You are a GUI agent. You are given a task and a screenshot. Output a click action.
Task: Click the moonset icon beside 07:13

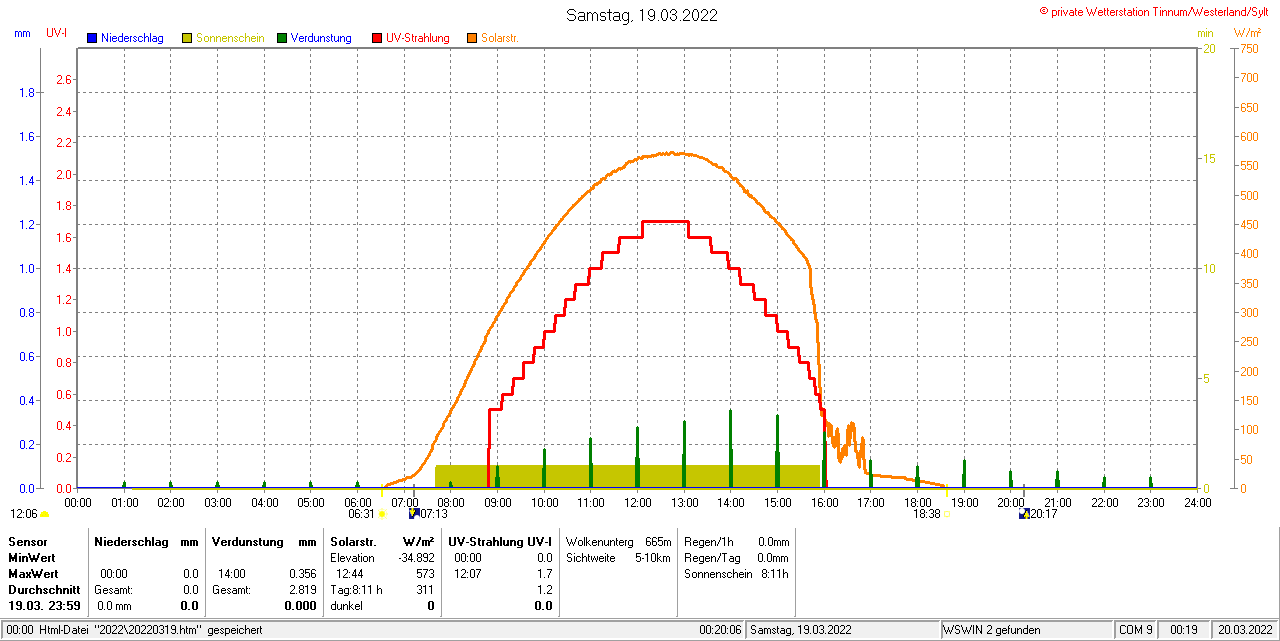(x=414, y=514)
